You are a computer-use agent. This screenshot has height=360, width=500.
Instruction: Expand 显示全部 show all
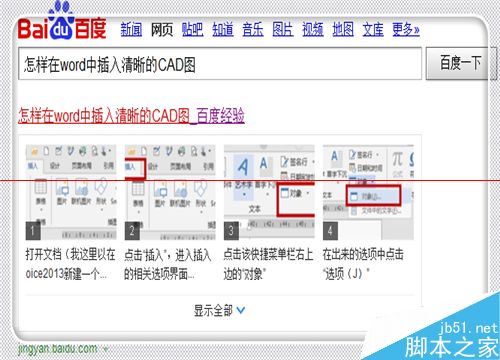[219, 311]
